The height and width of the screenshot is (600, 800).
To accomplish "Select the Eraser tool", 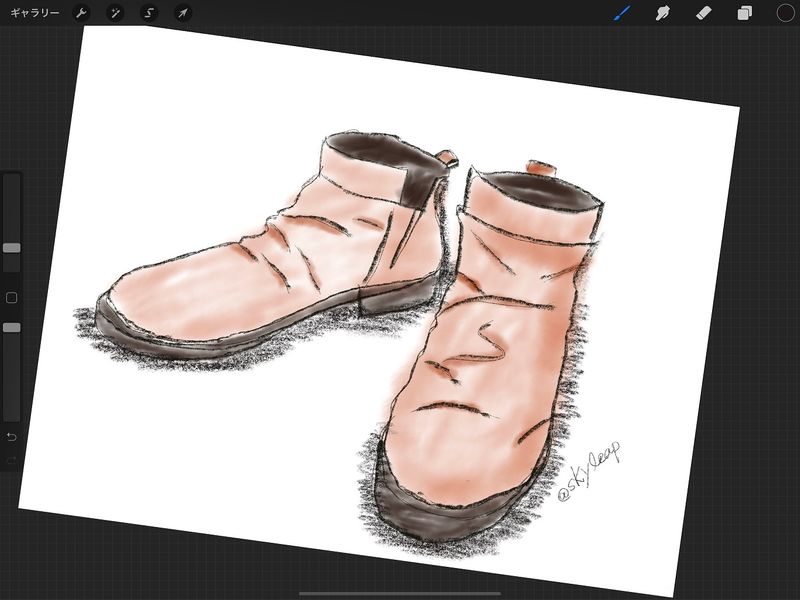I will click(702, 13).
